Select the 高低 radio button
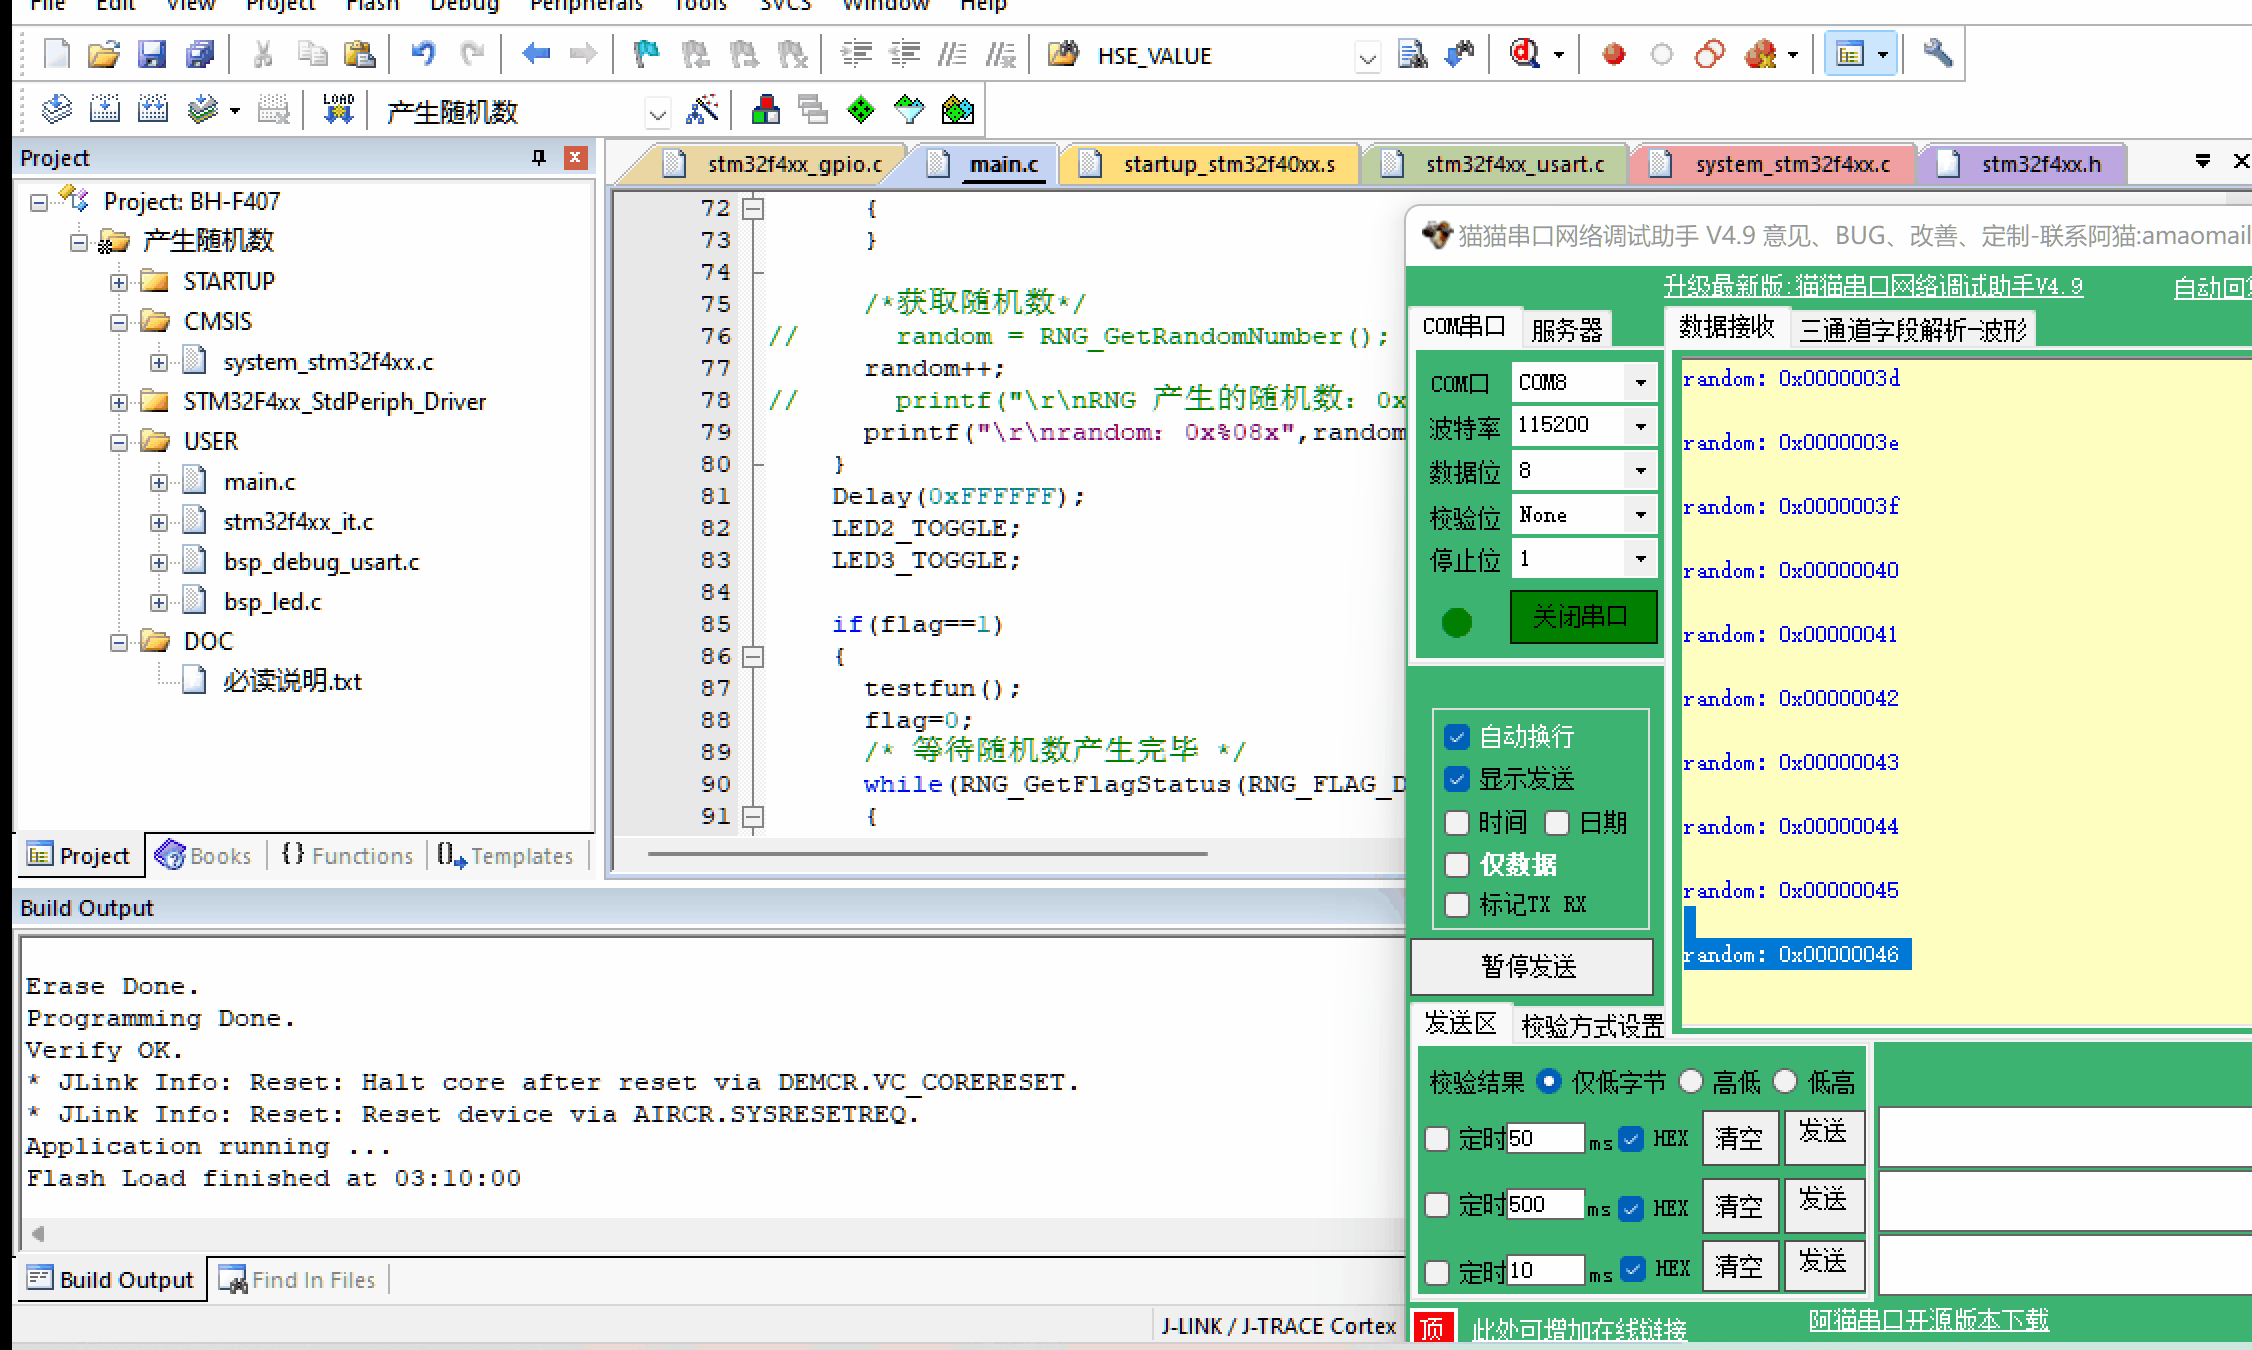Image resolution: width=2252 pixels, height=1350 pixels. pyautogui.click(x=1691, y=1081)
